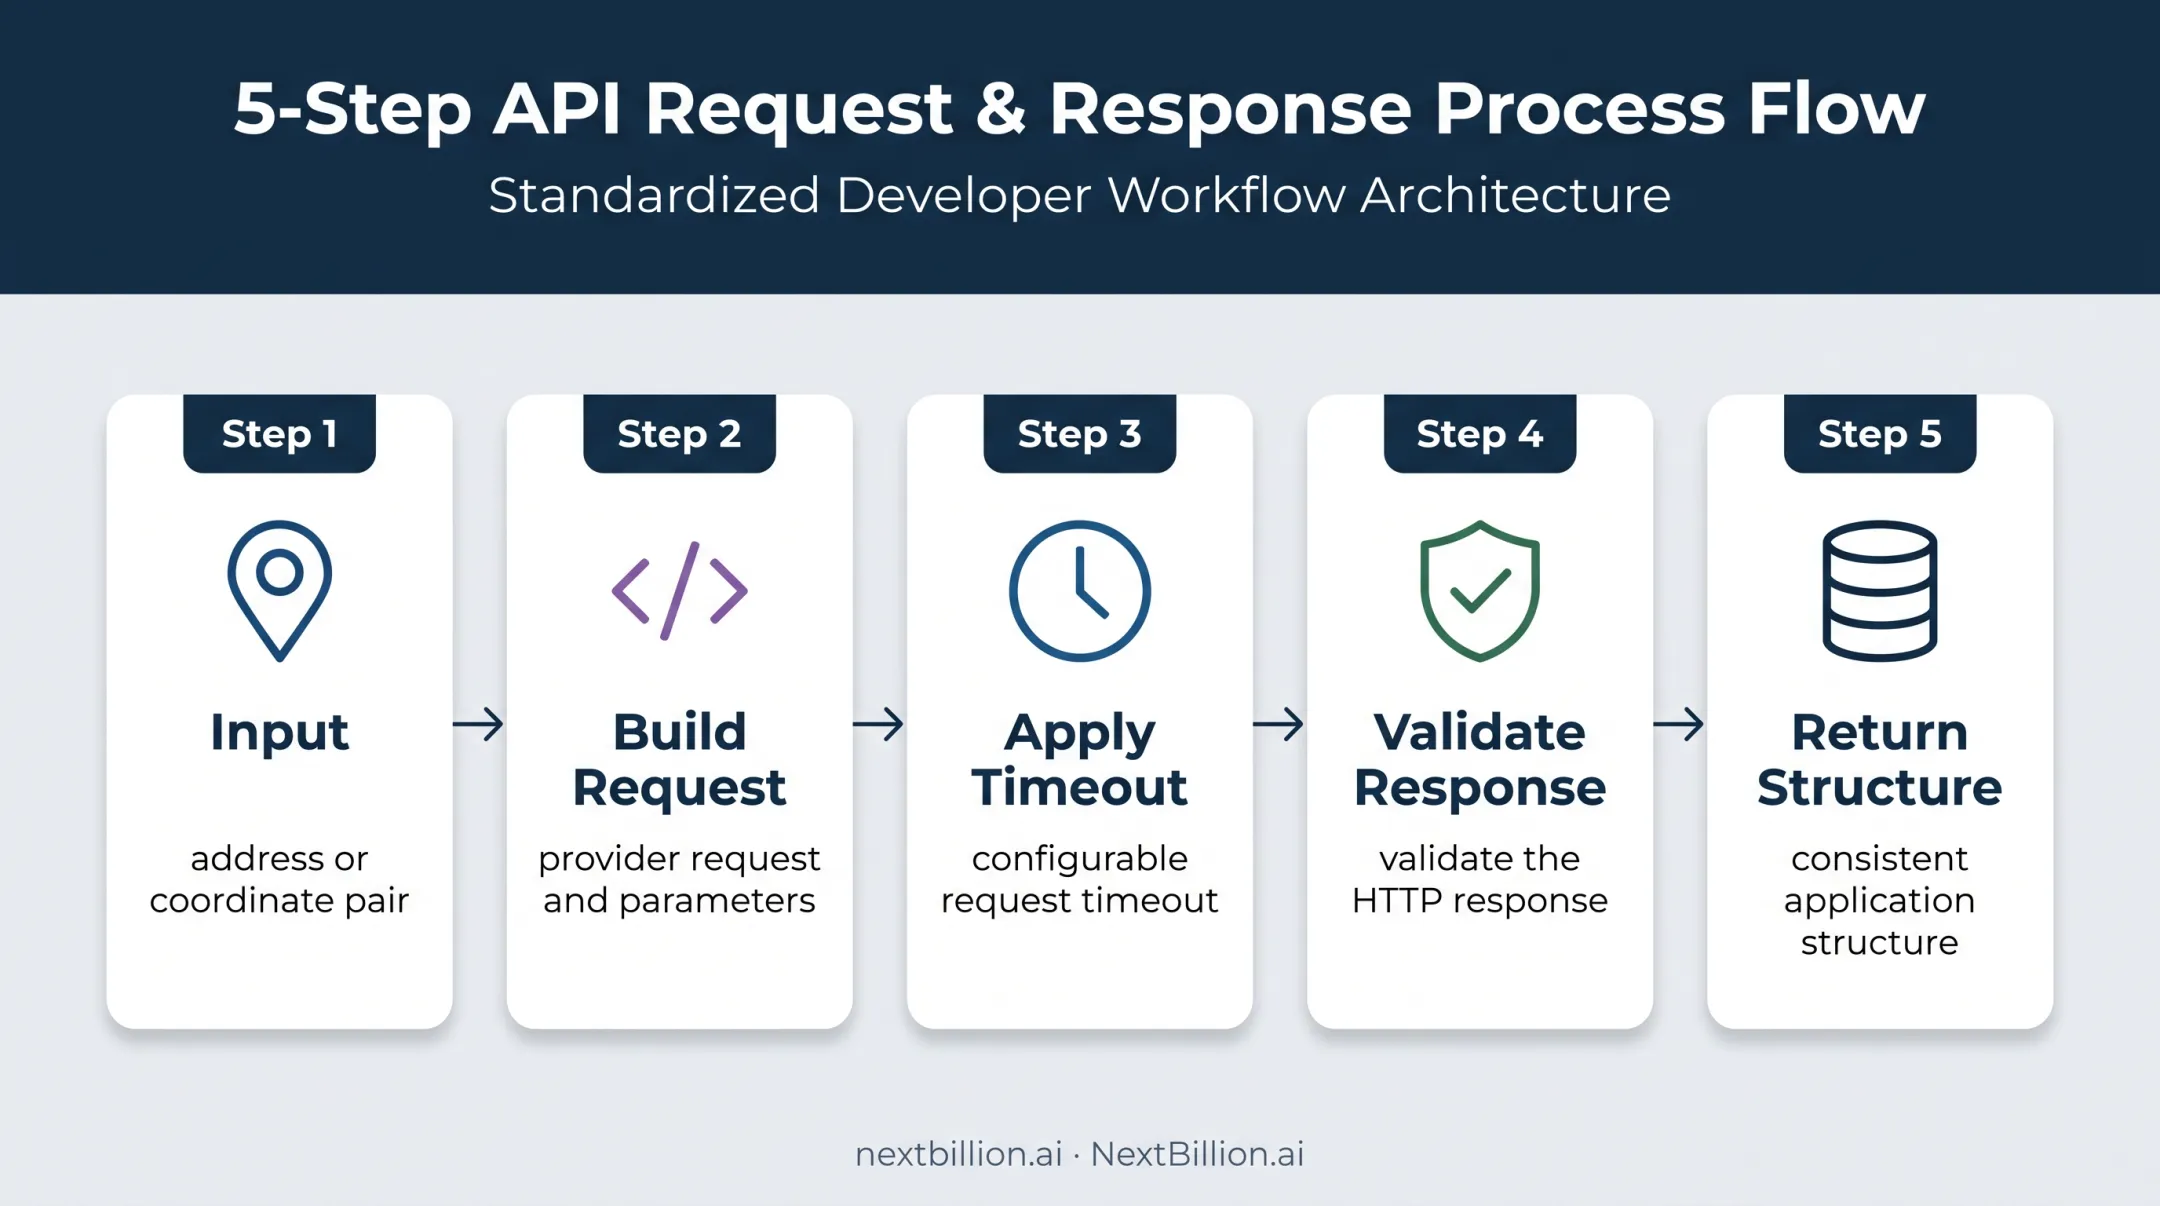Click the arrow between Apply Timeout and Validate Response
Screen dimensions: 2160x1206
[1279, 724]
